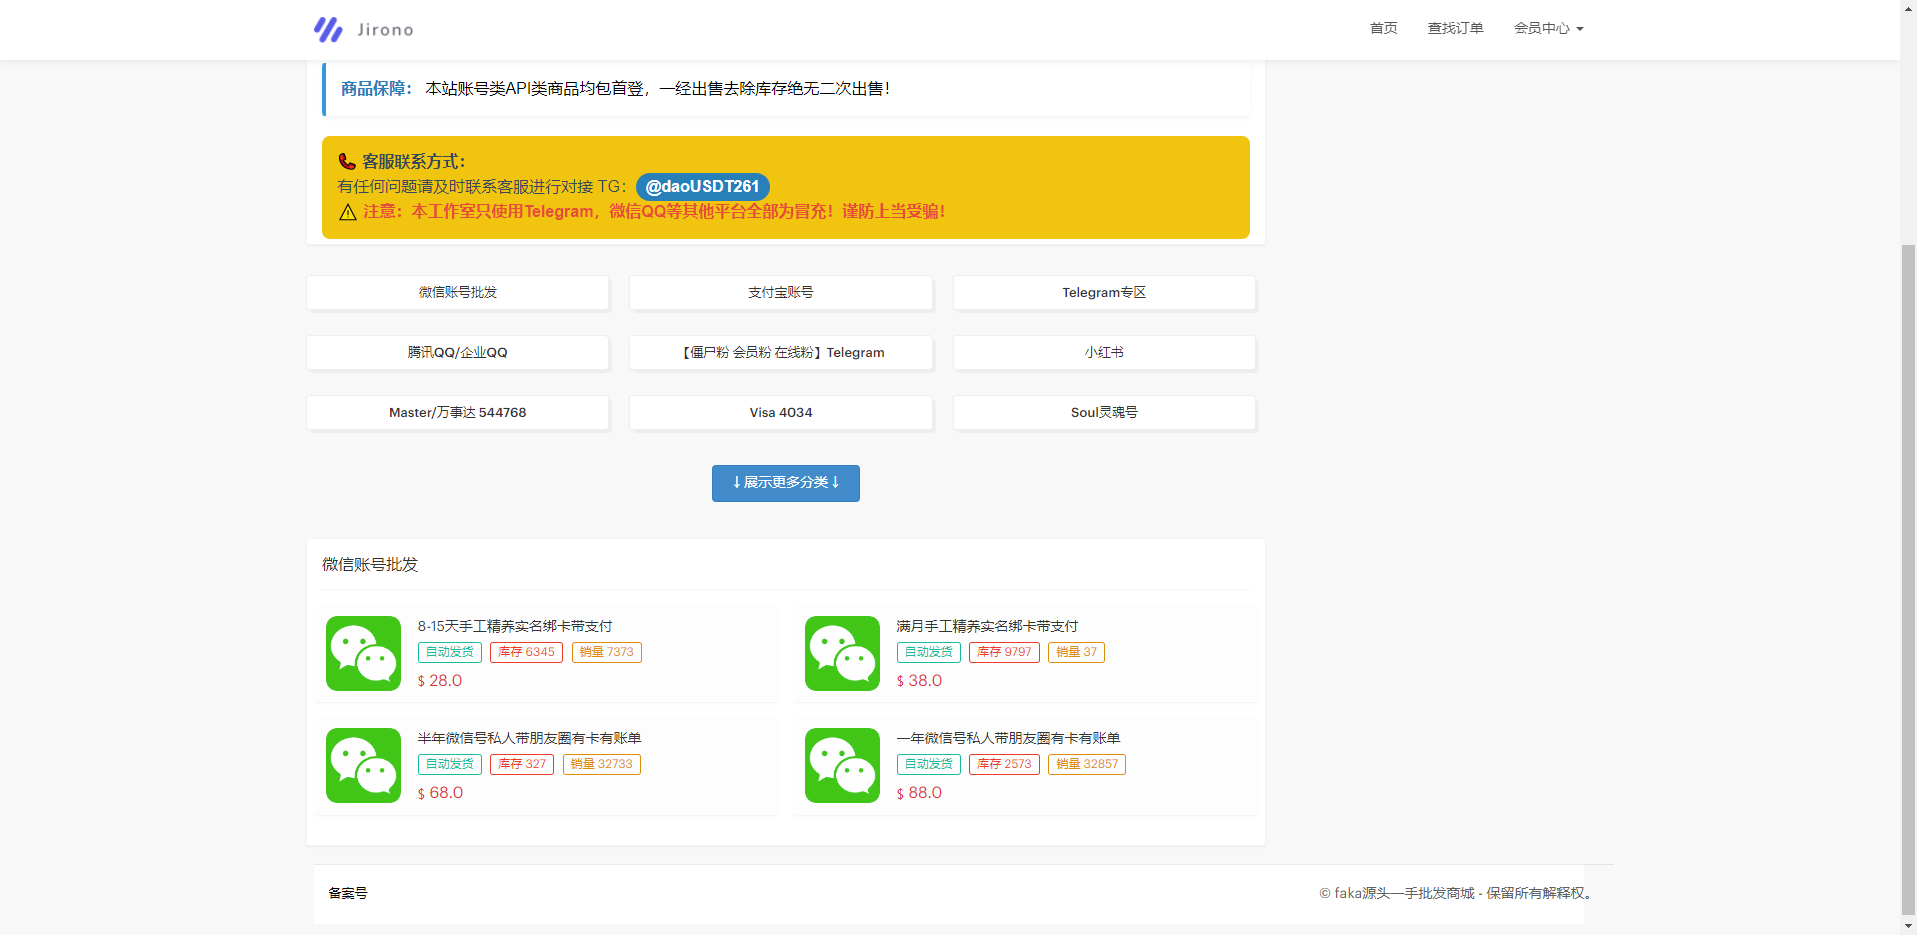
Task: Select the Visa 4034 category
Action: click(781, 412)
